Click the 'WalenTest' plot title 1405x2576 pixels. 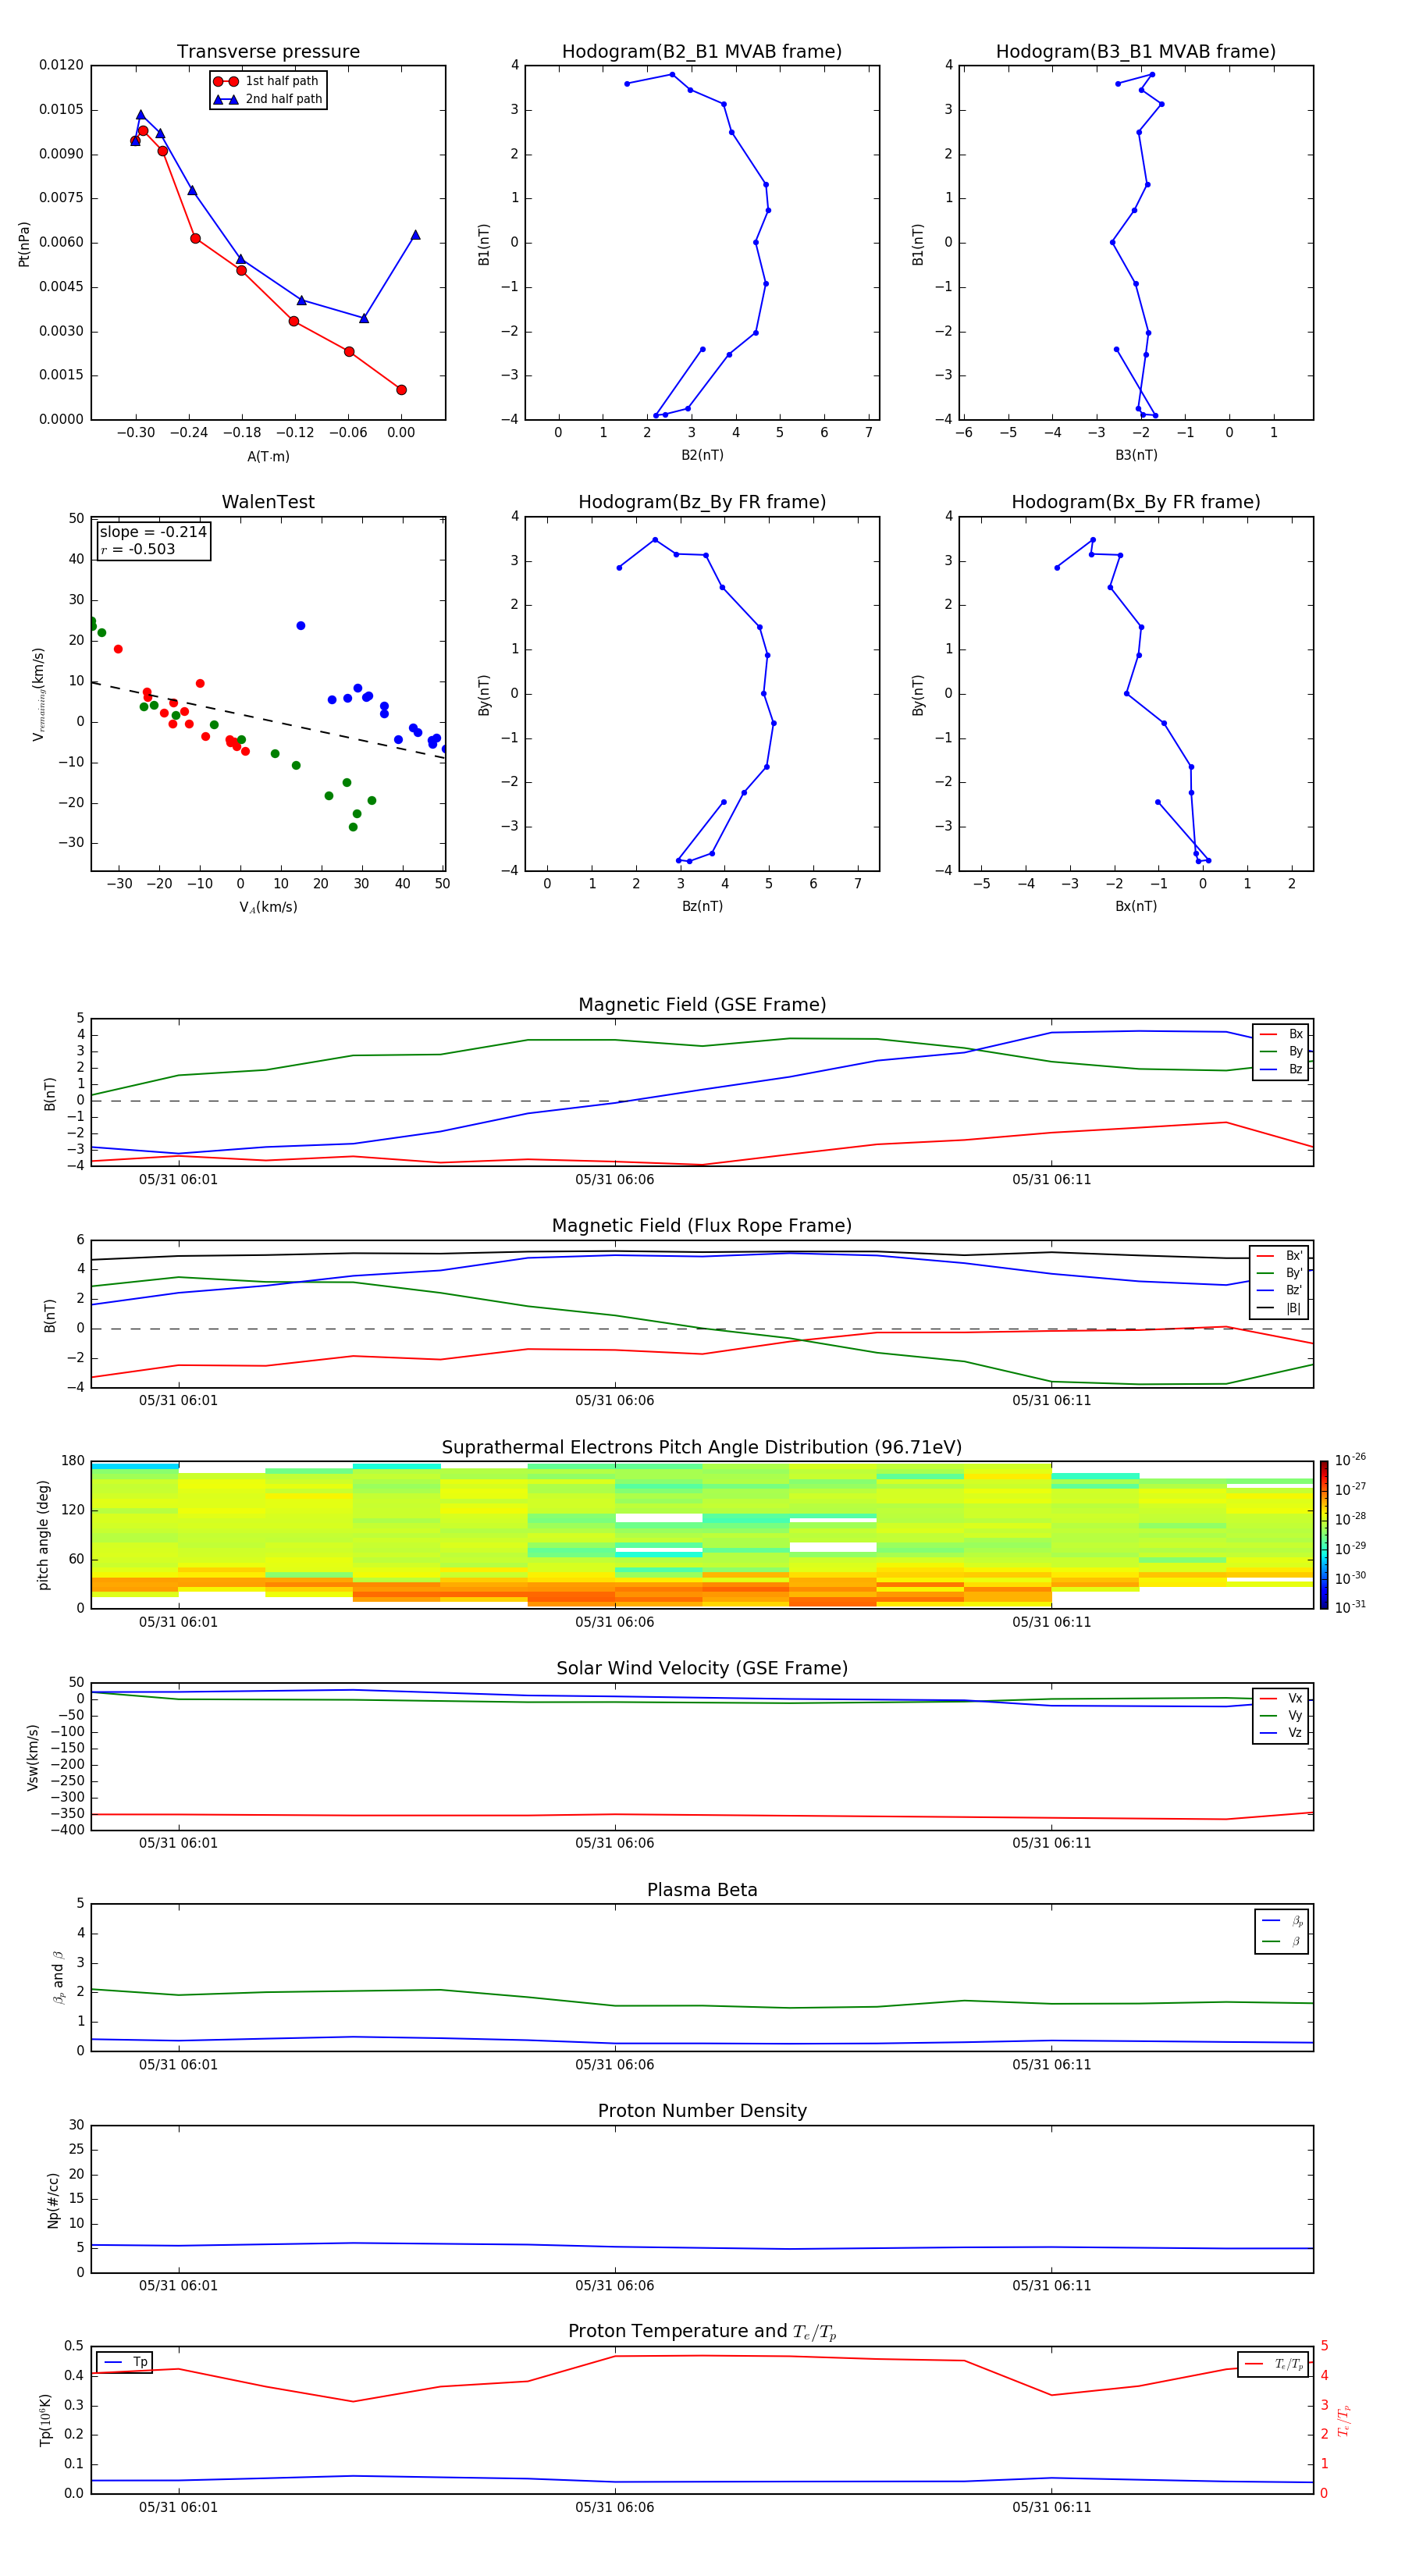(268, 502)
